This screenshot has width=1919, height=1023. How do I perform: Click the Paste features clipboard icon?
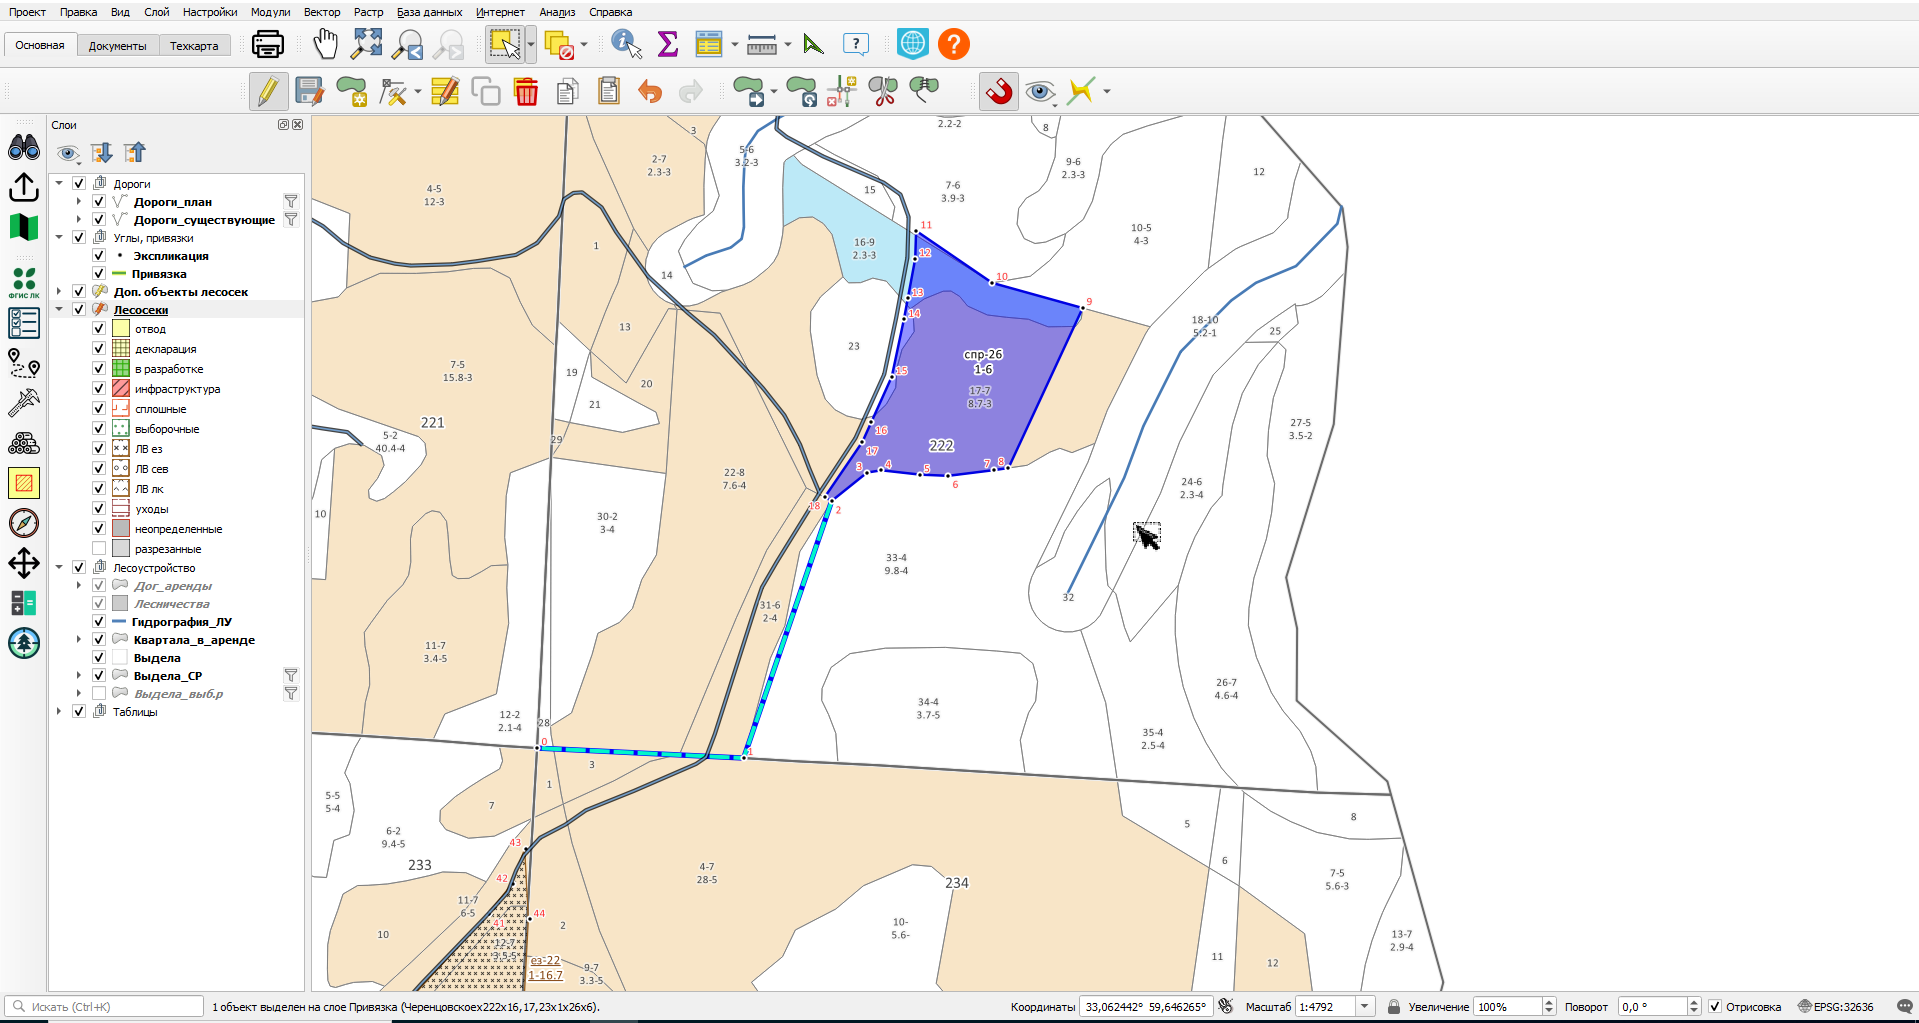pyautogui.click(x=609, y=92)
